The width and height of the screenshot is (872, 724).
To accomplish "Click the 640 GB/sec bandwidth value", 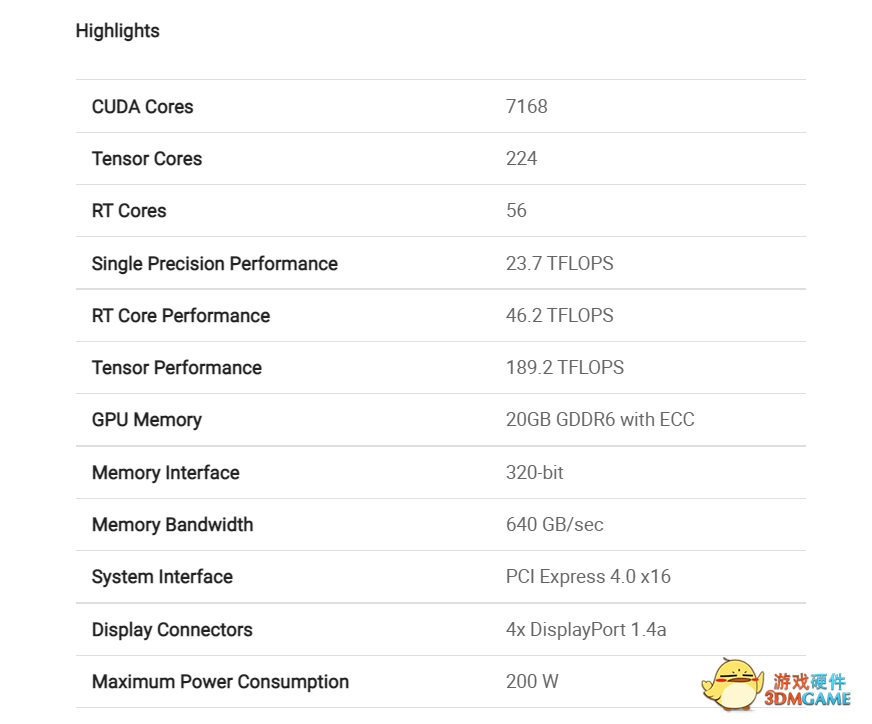I will (554, 525).
